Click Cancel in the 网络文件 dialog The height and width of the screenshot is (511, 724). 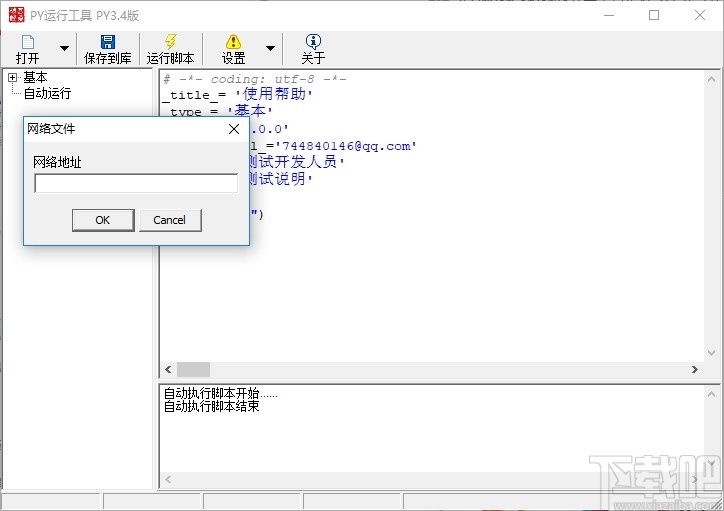click(170, 220)
